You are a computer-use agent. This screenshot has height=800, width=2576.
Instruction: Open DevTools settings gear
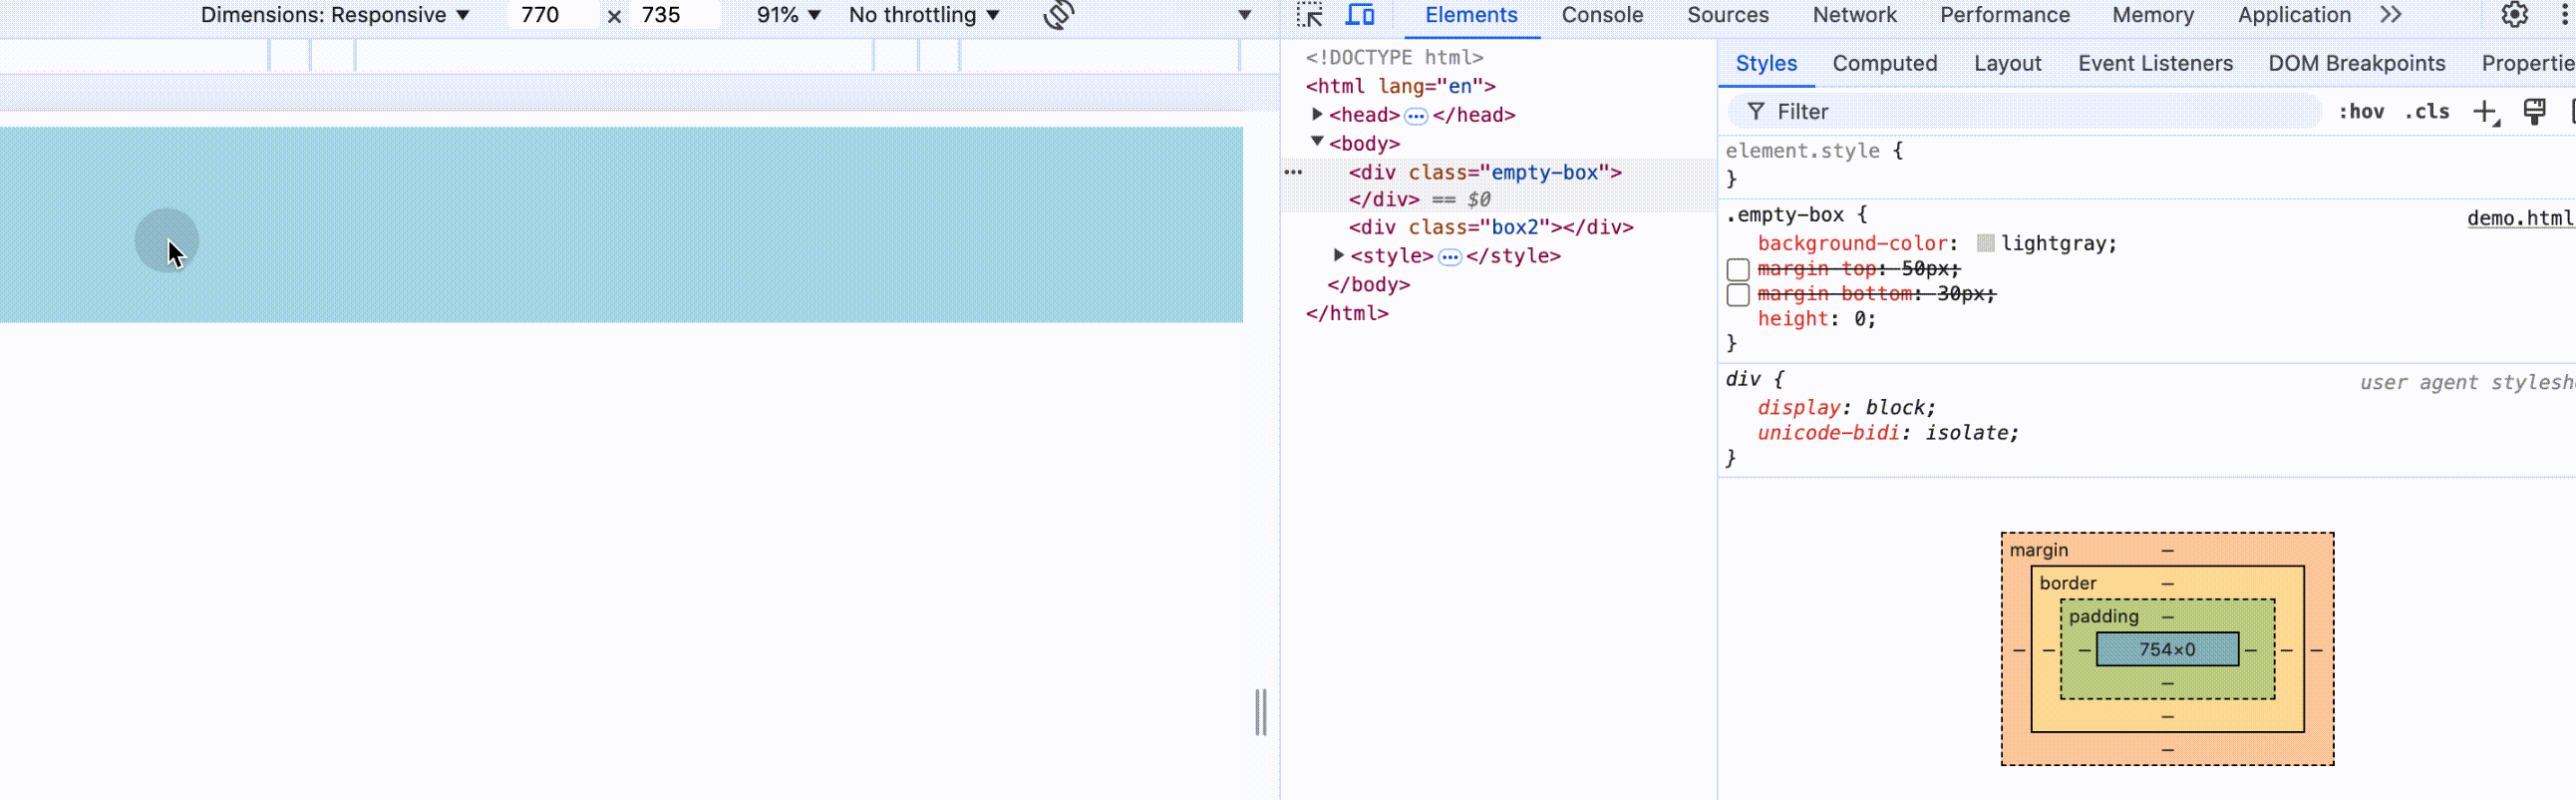pyautogui.click(x=2515, y=15)
